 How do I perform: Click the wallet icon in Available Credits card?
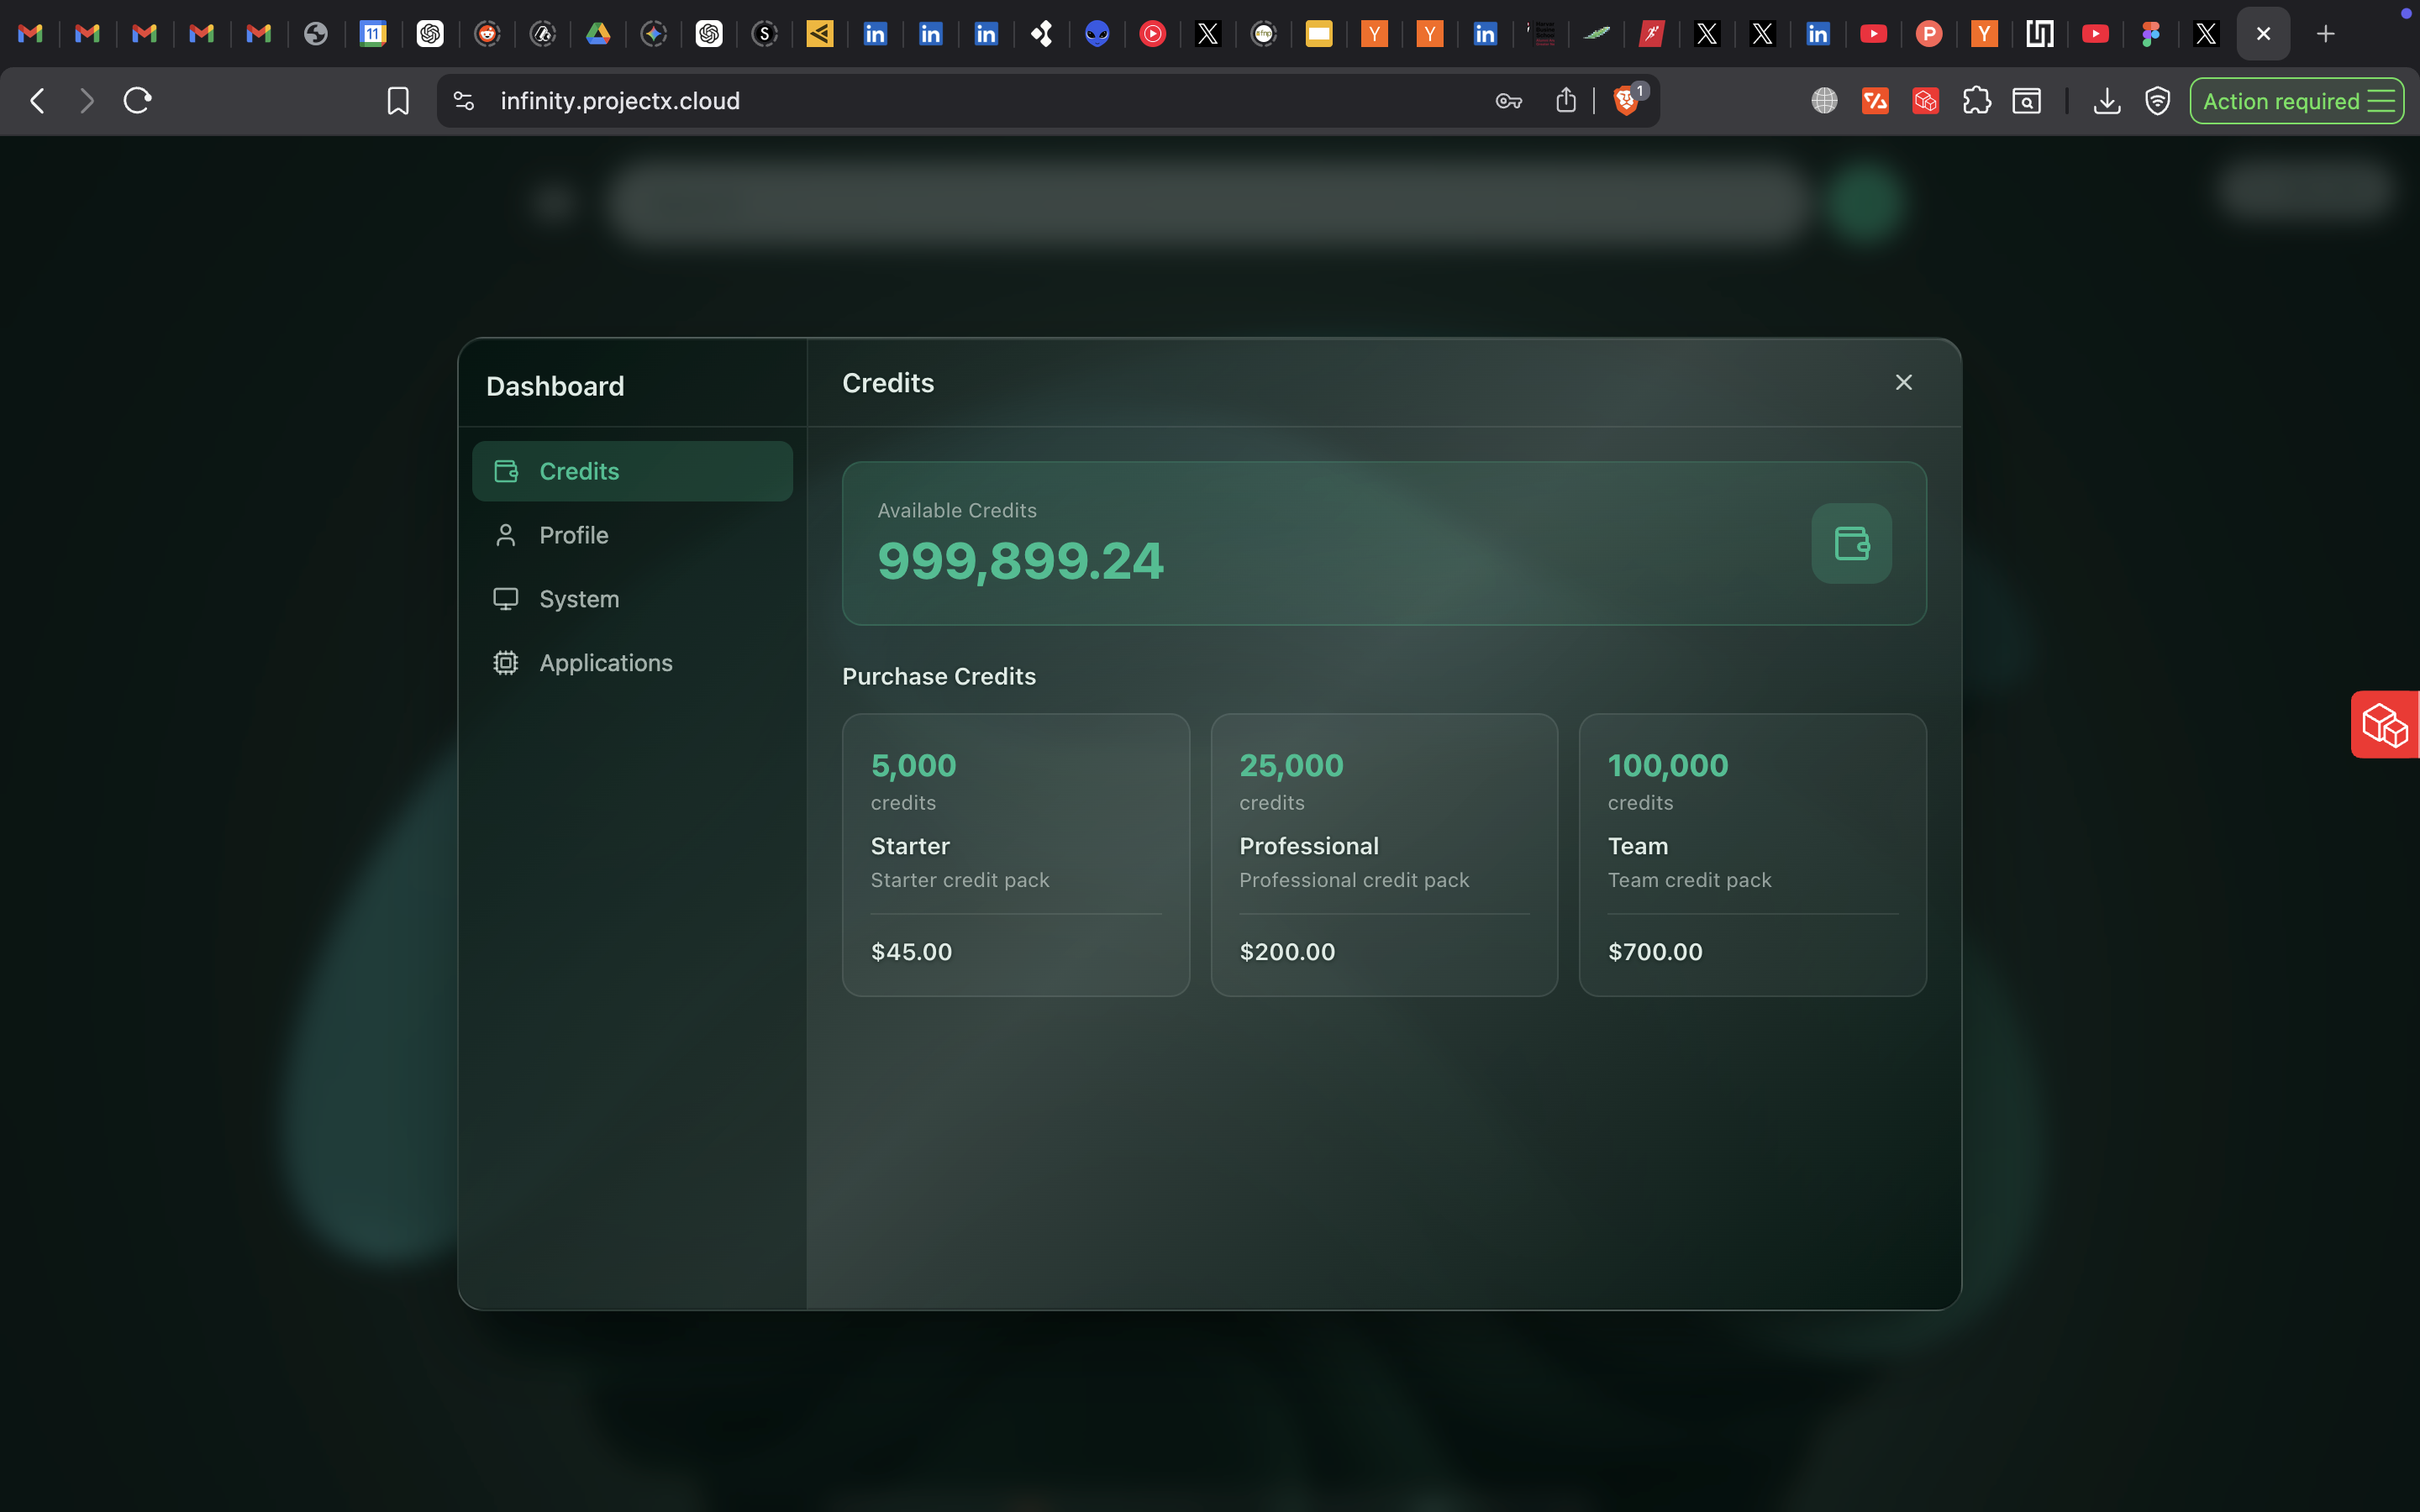coord(1851,543)
